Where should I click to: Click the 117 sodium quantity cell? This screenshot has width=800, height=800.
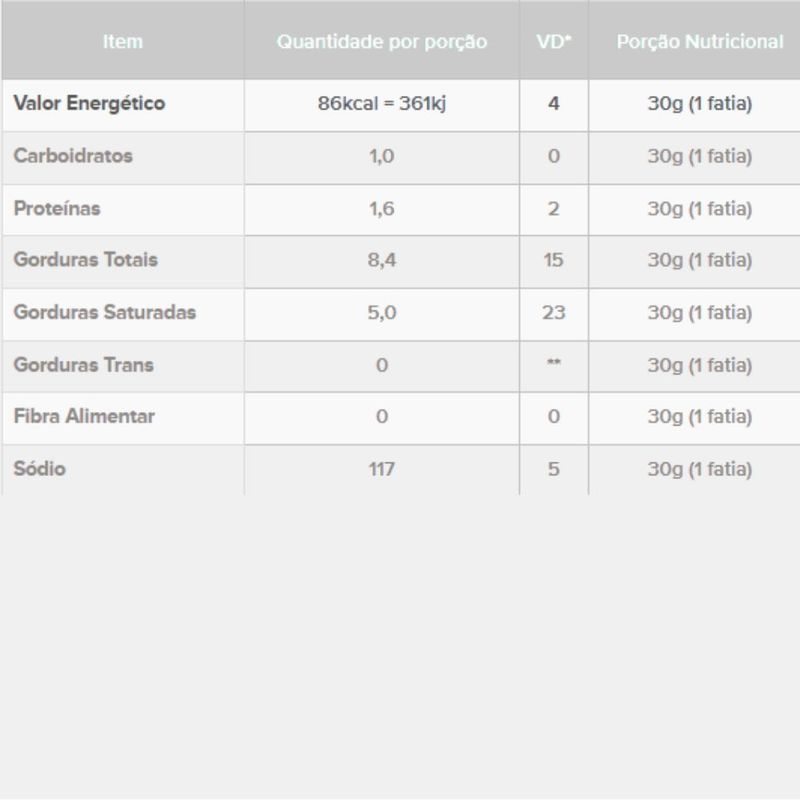pos(382,469)
